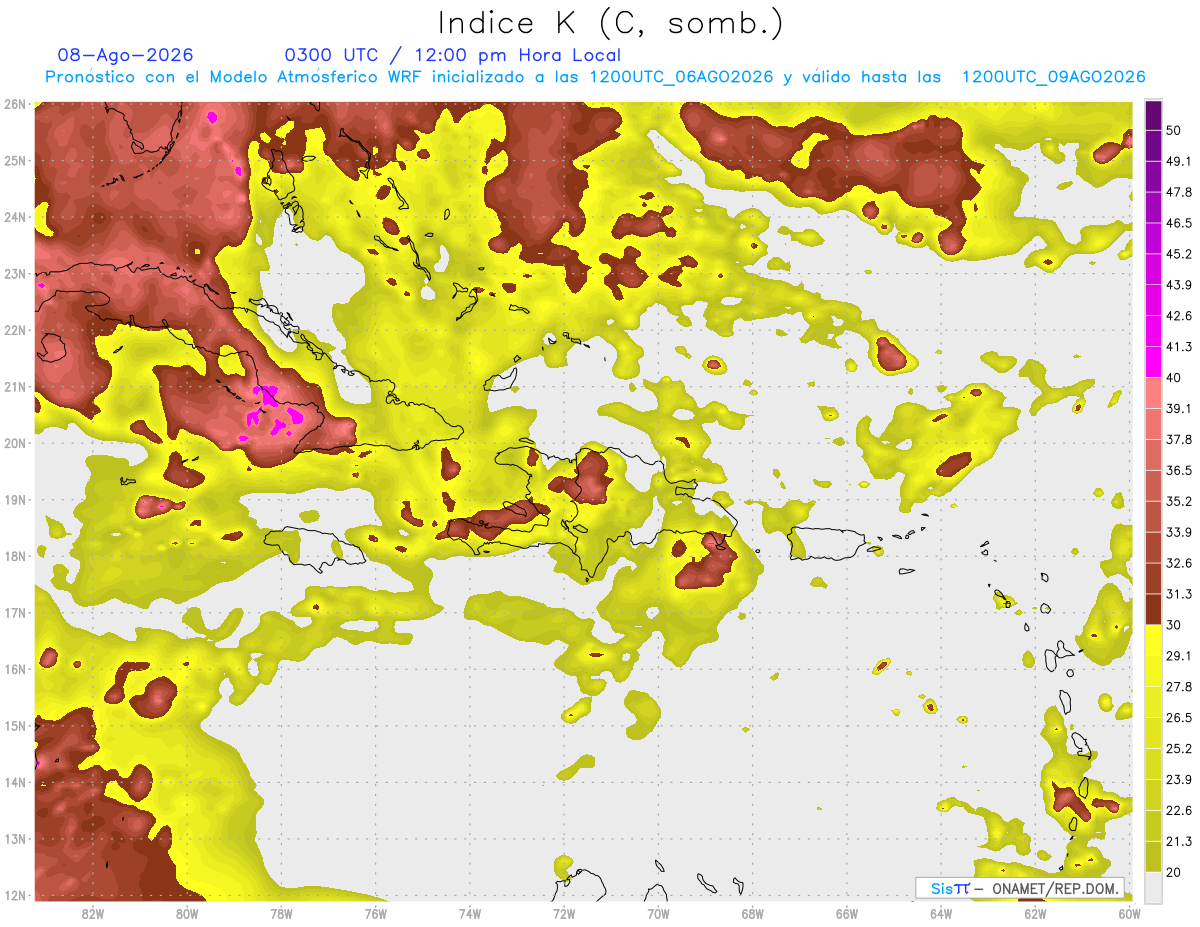1200x927 pixels.
Task: Click the latitude label '19N'
Action: (15, 500)
